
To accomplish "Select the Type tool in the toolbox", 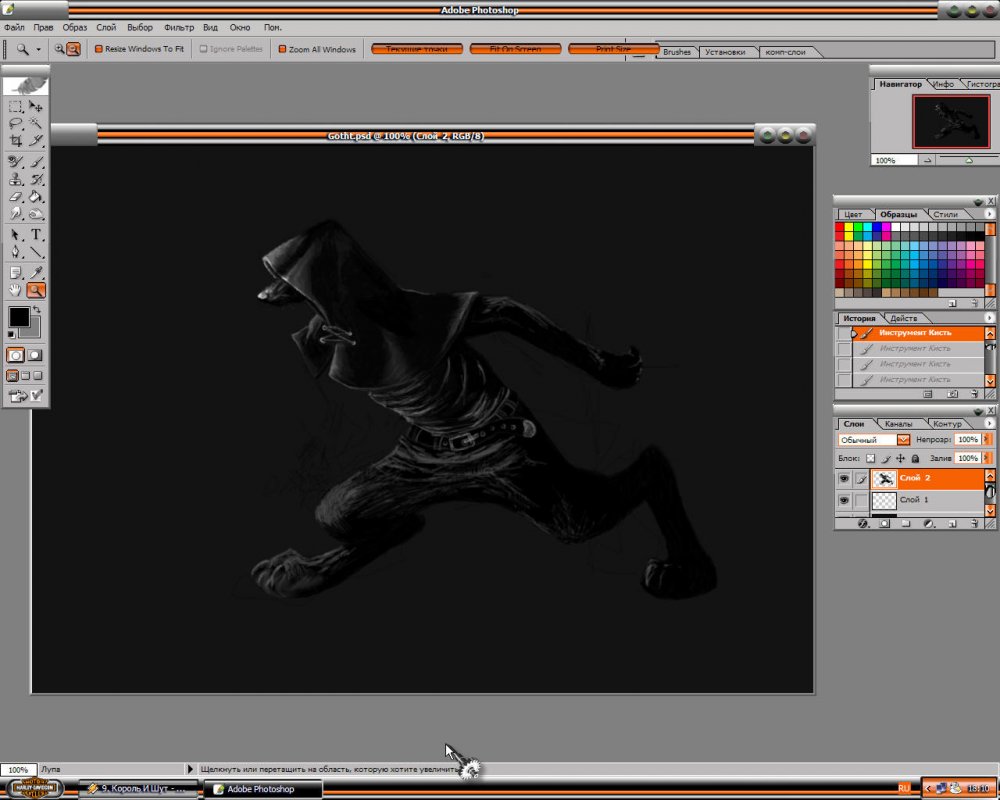I will (36, 234).
